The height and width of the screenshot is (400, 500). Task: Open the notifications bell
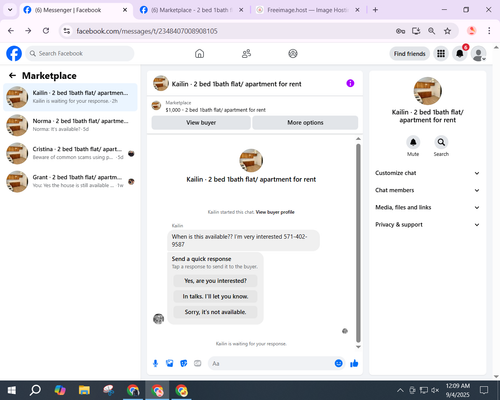coord(460,53)
